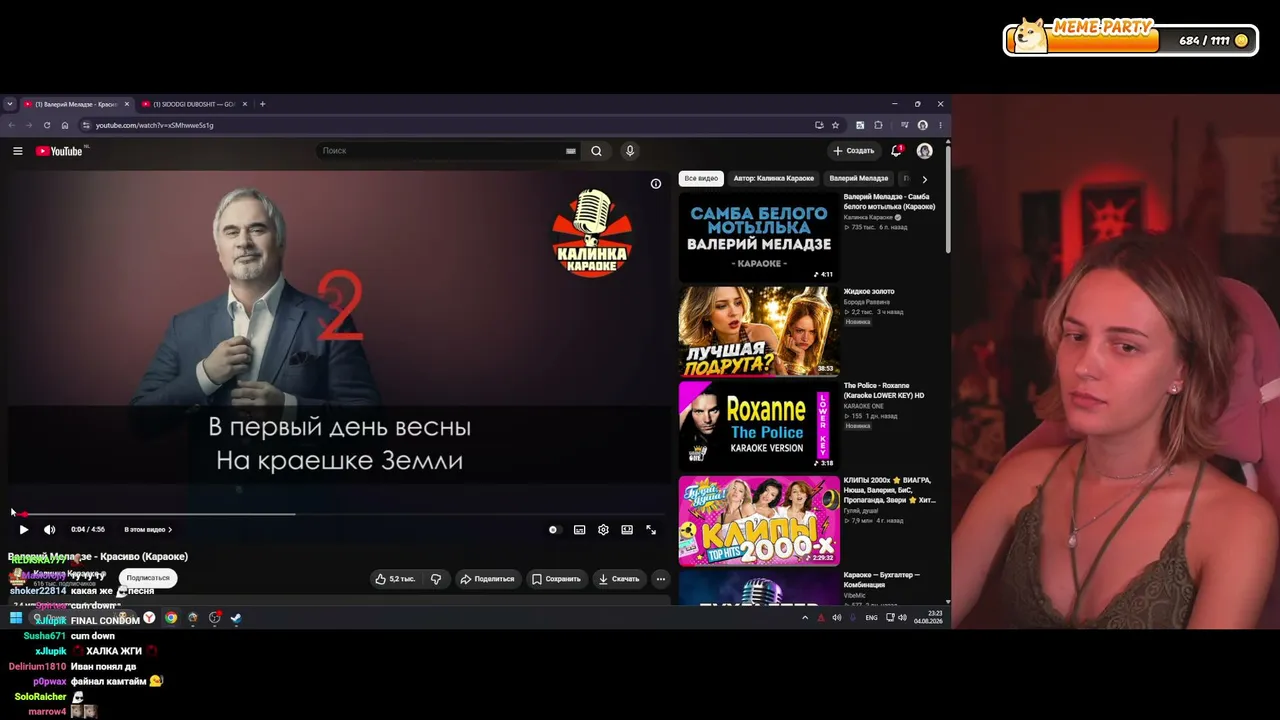Open the YouTube guide hamburger menu
The height and width of the screenshot is (720, 1280).
point(17,151)
